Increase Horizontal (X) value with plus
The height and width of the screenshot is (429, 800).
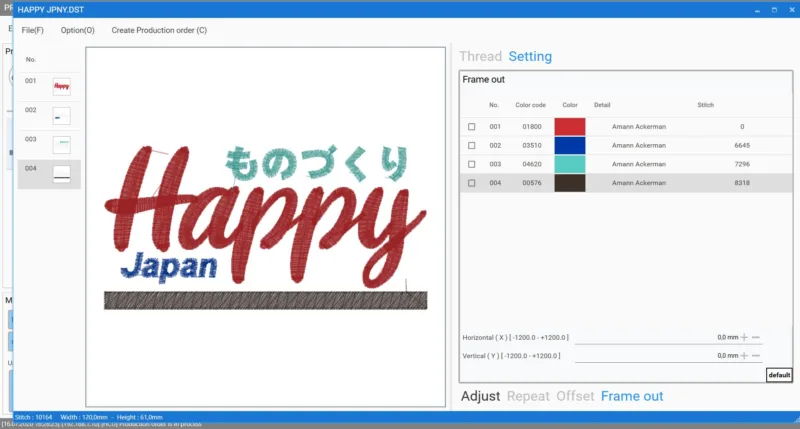744,337
